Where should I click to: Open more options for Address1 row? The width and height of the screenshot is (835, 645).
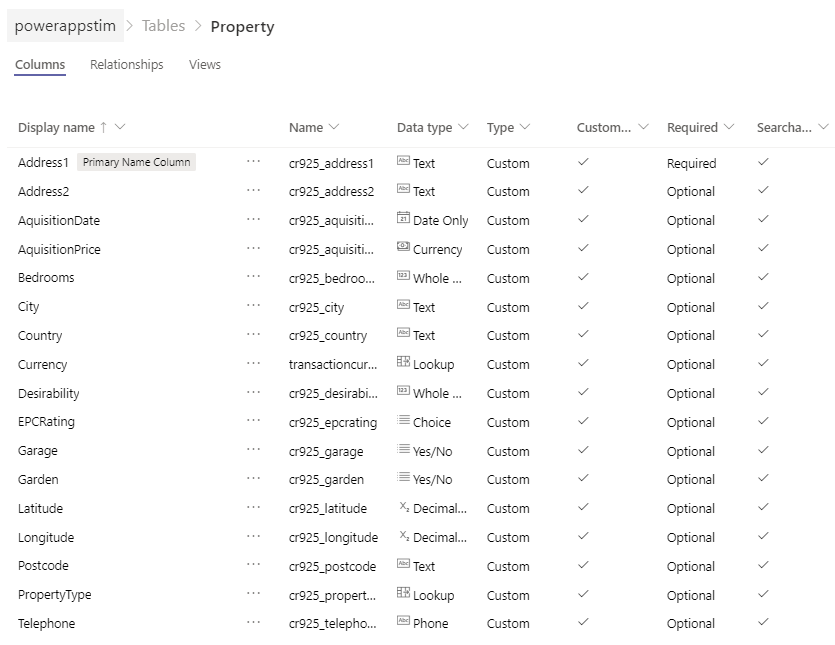coord(253,162)
